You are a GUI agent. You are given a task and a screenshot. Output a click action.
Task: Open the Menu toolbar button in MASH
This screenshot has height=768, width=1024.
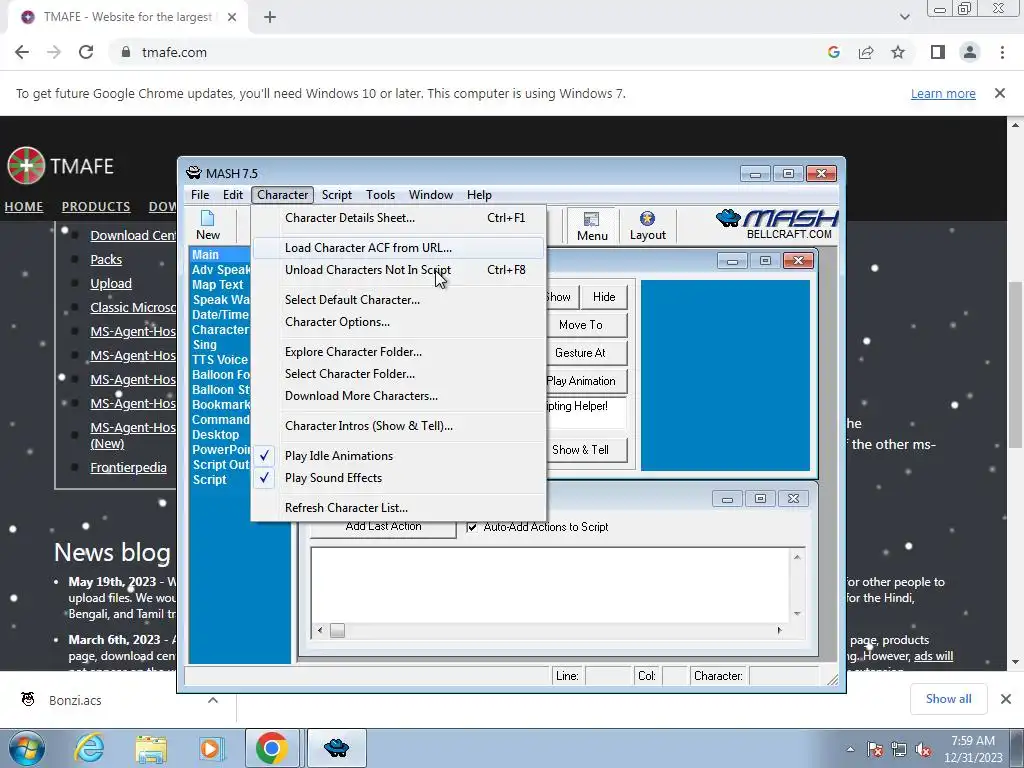point(592,226)
